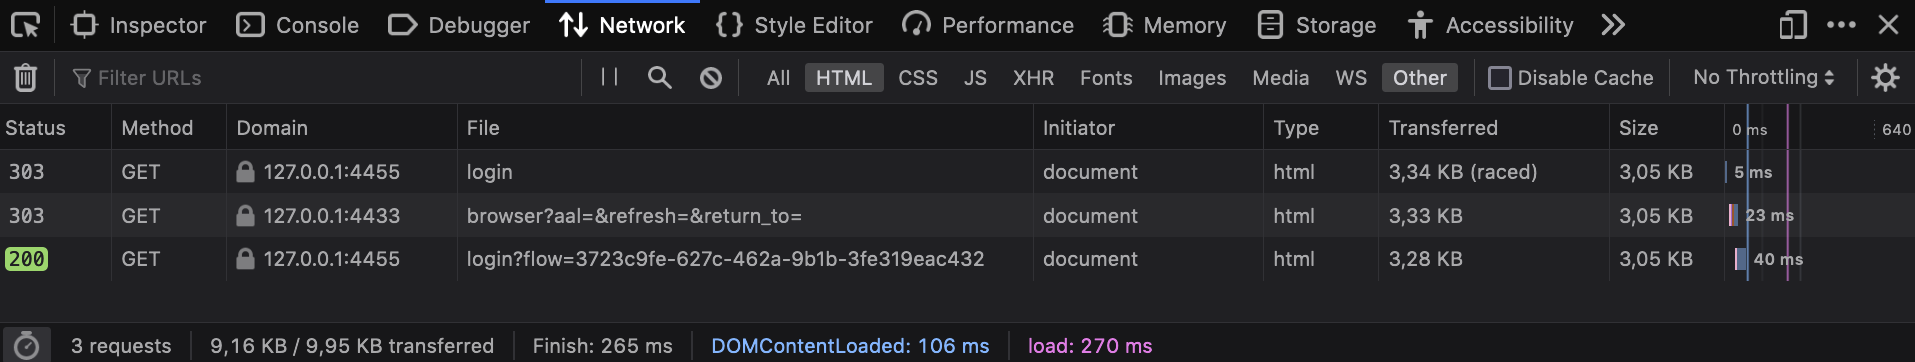1915x362 pixels.
Task: Sort by the File column
Action: coord(745,127)
